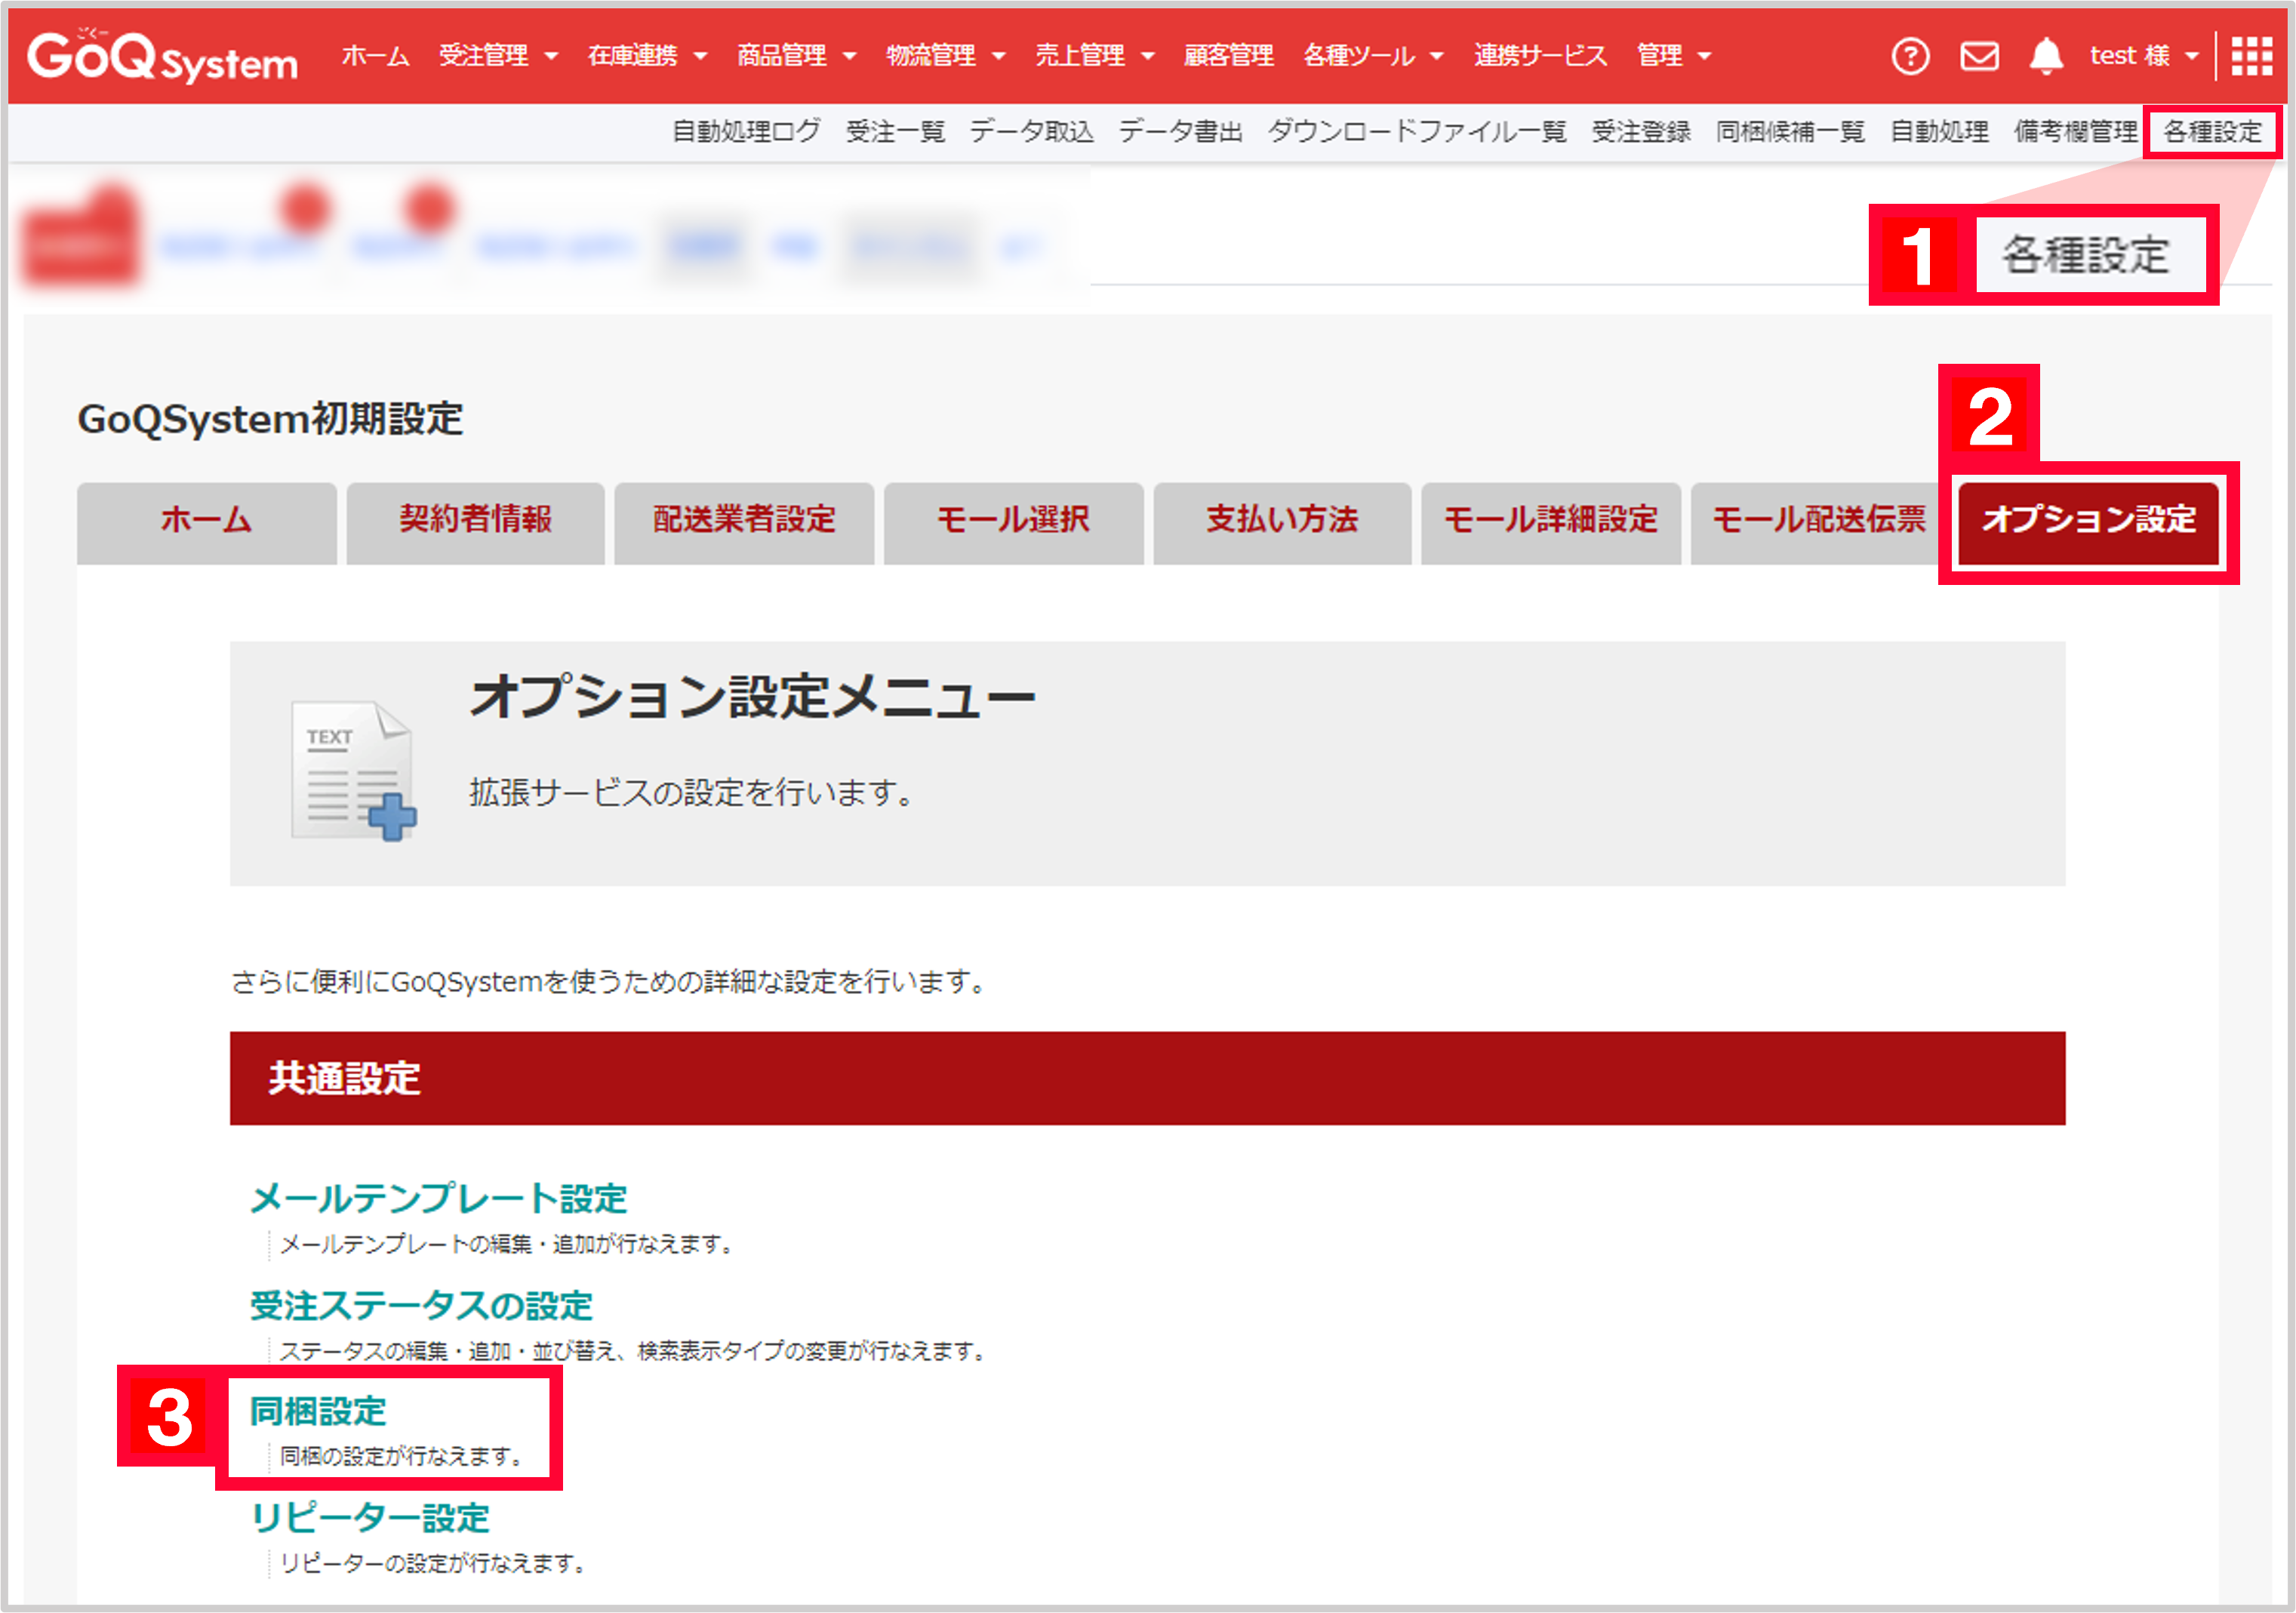Switch to the 配送業者設定 tab
This screenshot has width=2296, height=1613.
[x=744, y=522]
